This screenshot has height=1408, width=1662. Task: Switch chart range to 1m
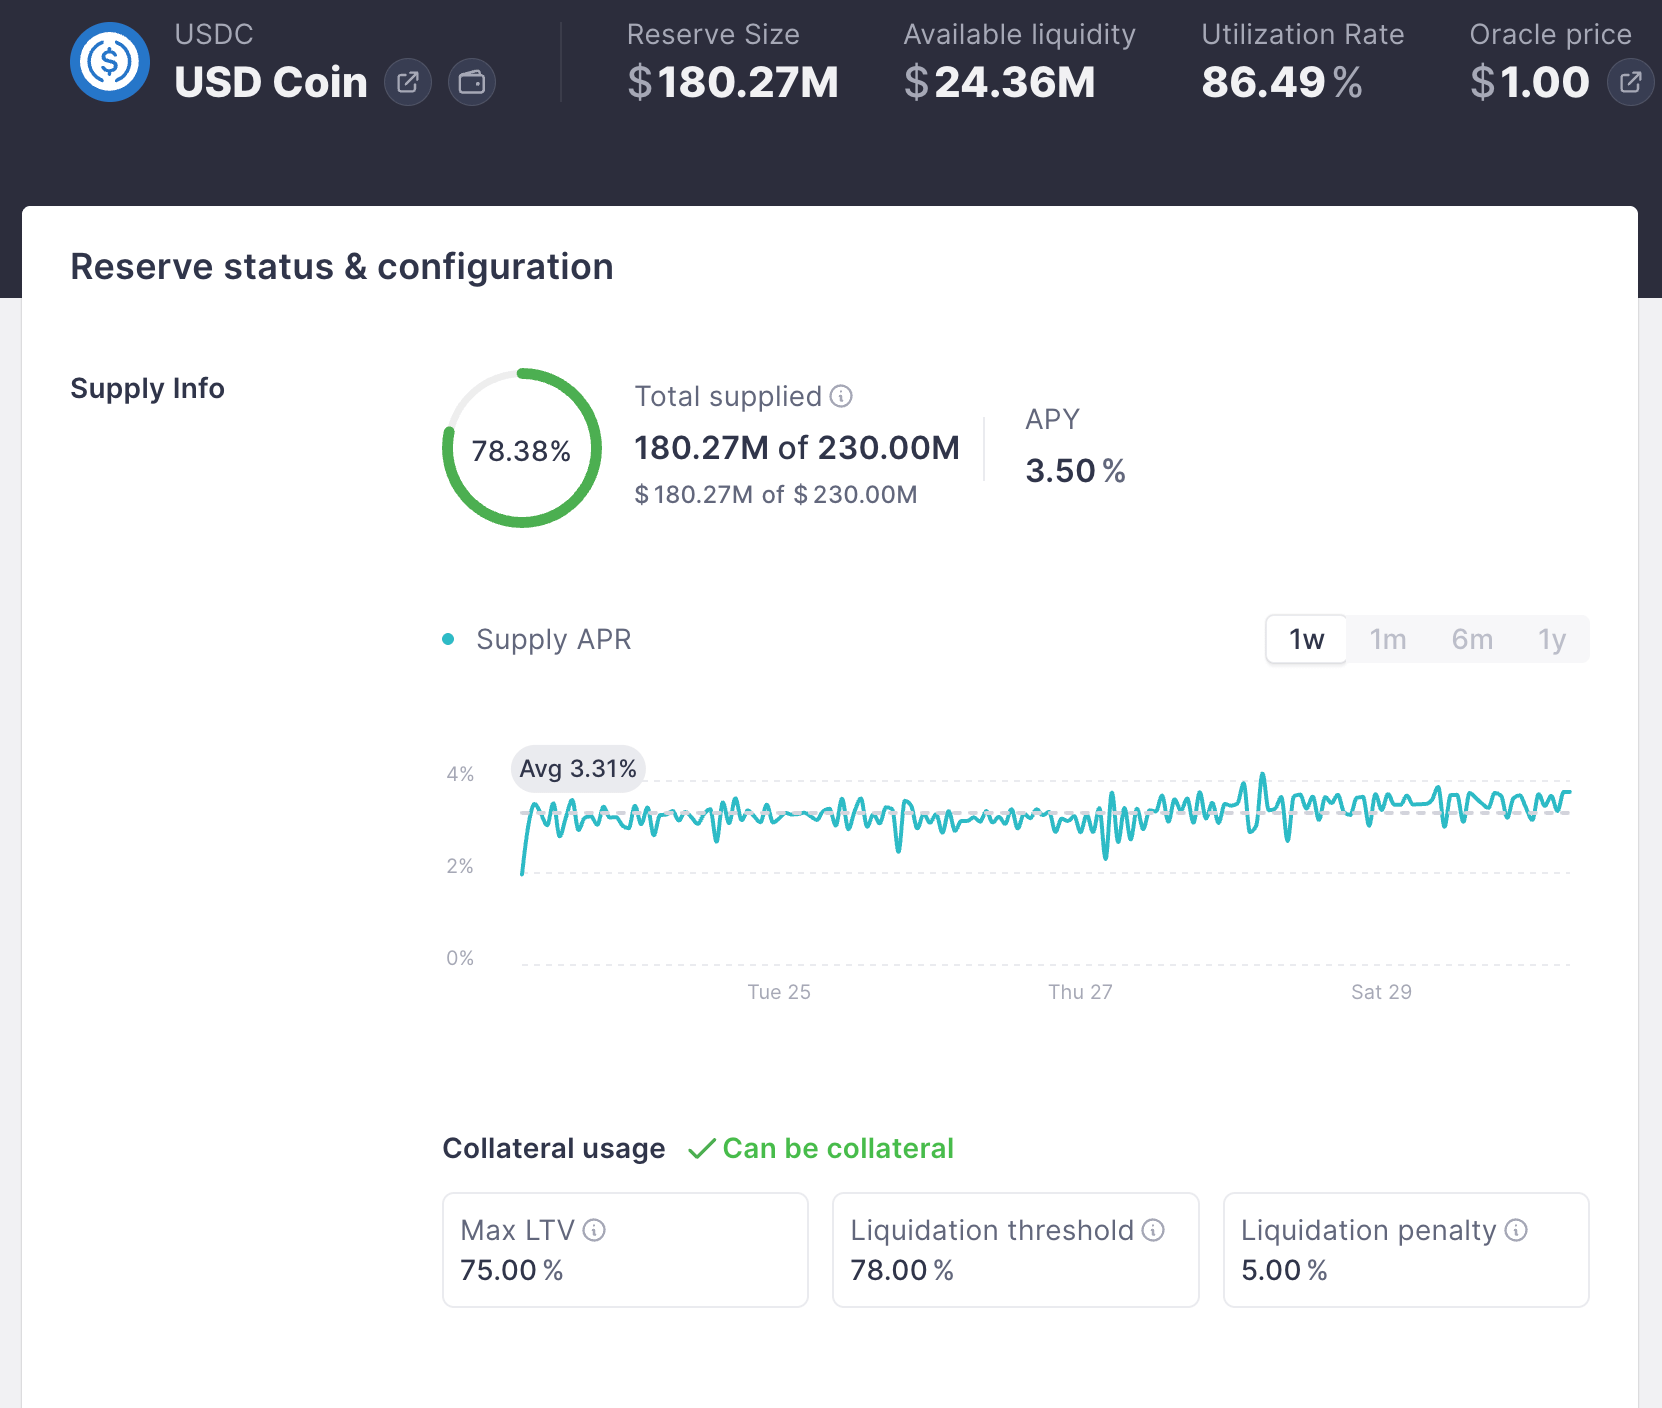[1388, 639]
